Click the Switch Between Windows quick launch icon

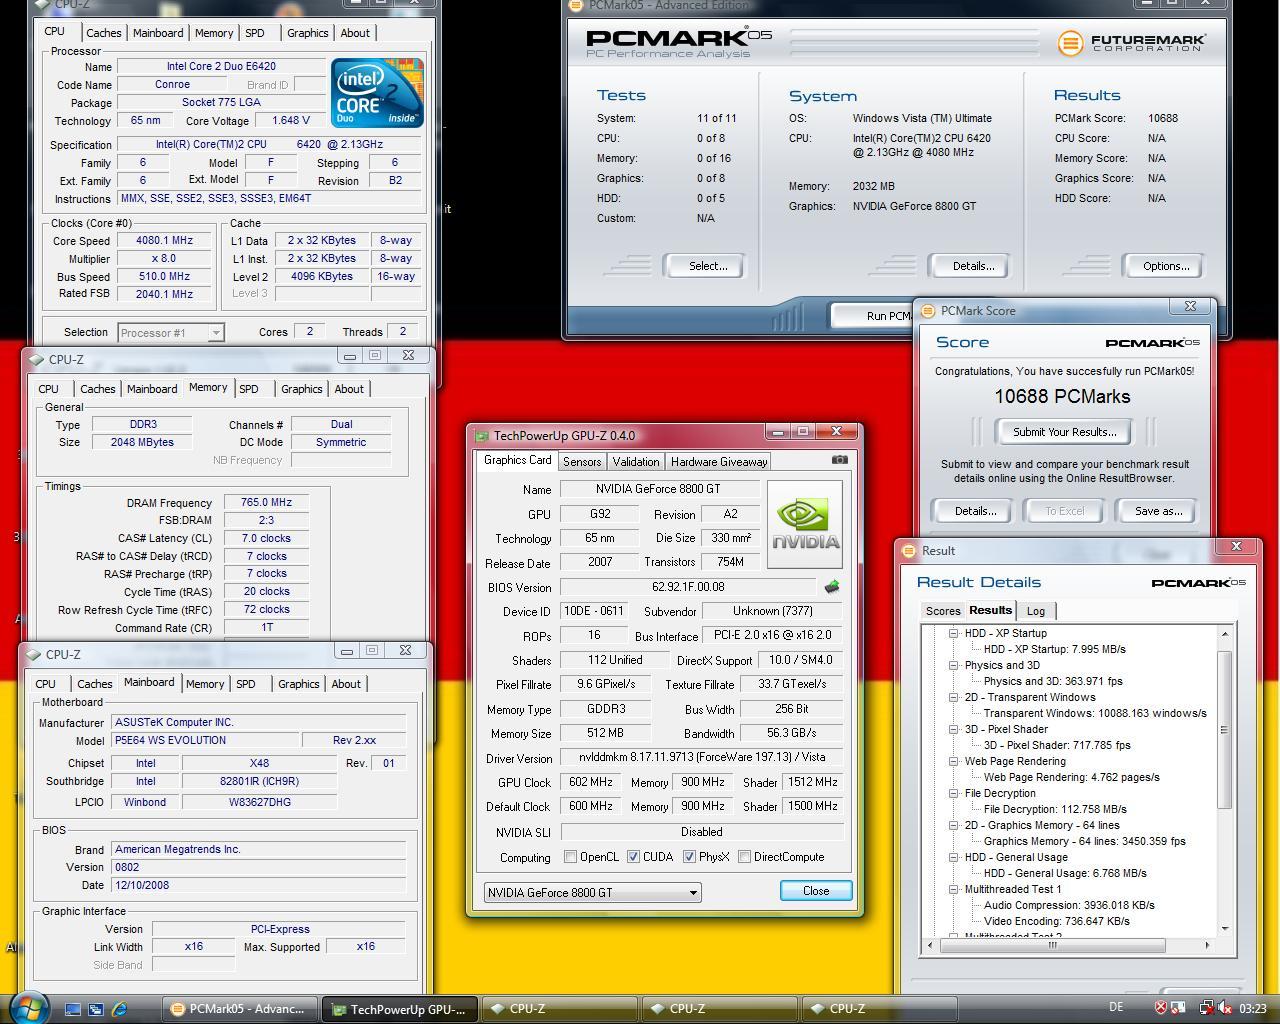coord(96,1009)
